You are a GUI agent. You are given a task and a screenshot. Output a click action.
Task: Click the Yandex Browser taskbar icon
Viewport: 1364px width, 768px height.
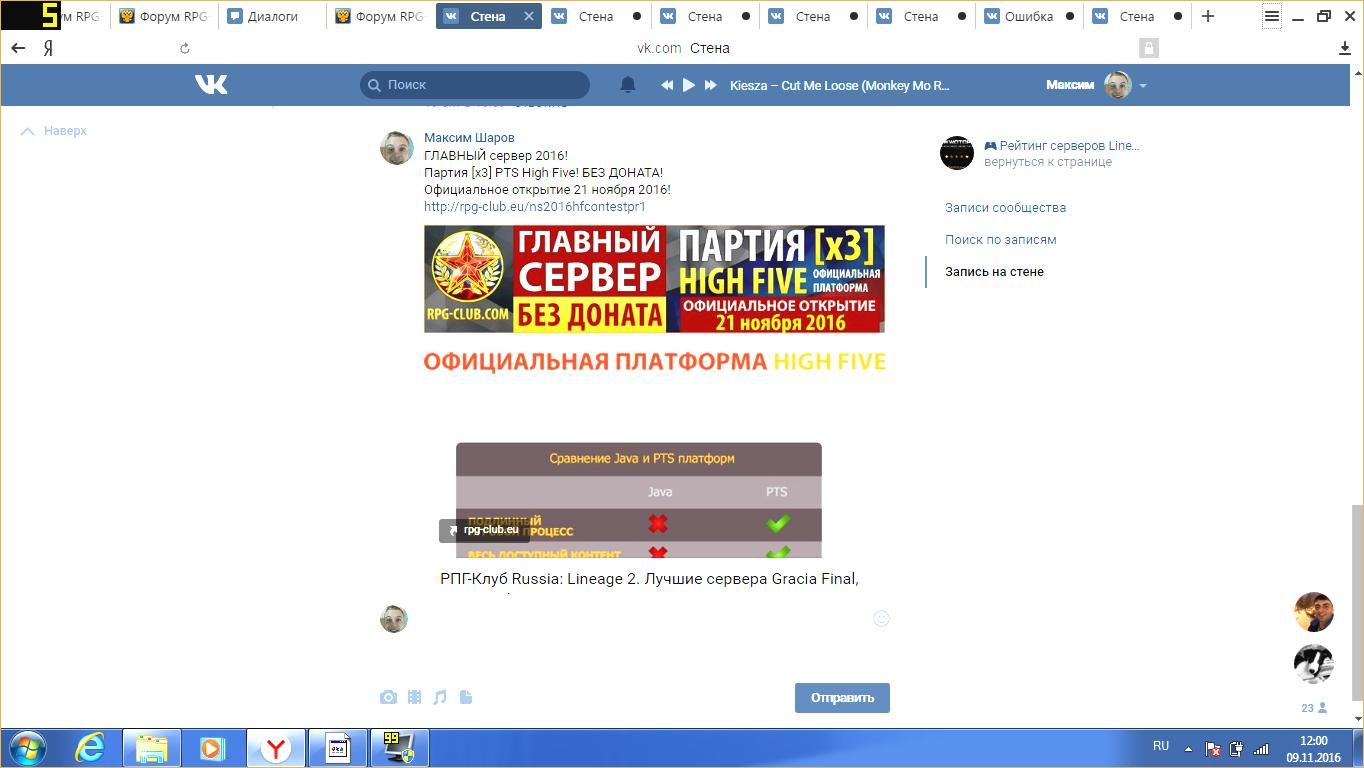[x=276, y=748]
